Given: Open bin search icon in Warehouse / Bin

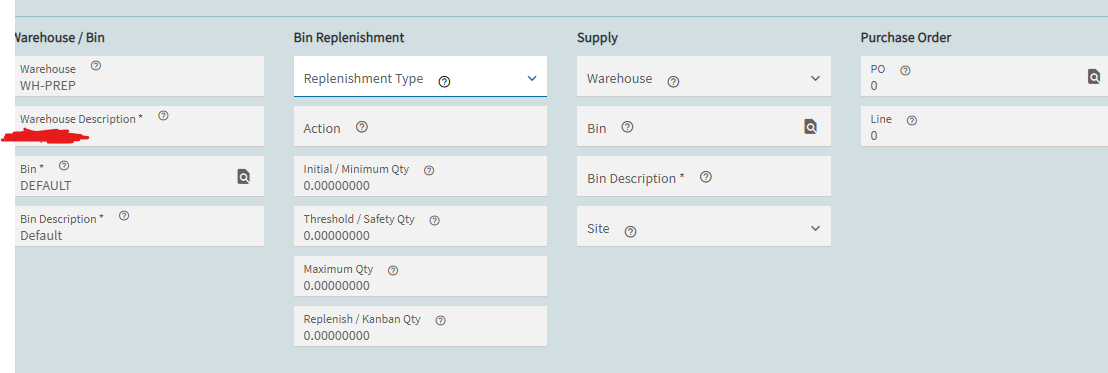Looking at the screenshot, I should tap(243, 177).
